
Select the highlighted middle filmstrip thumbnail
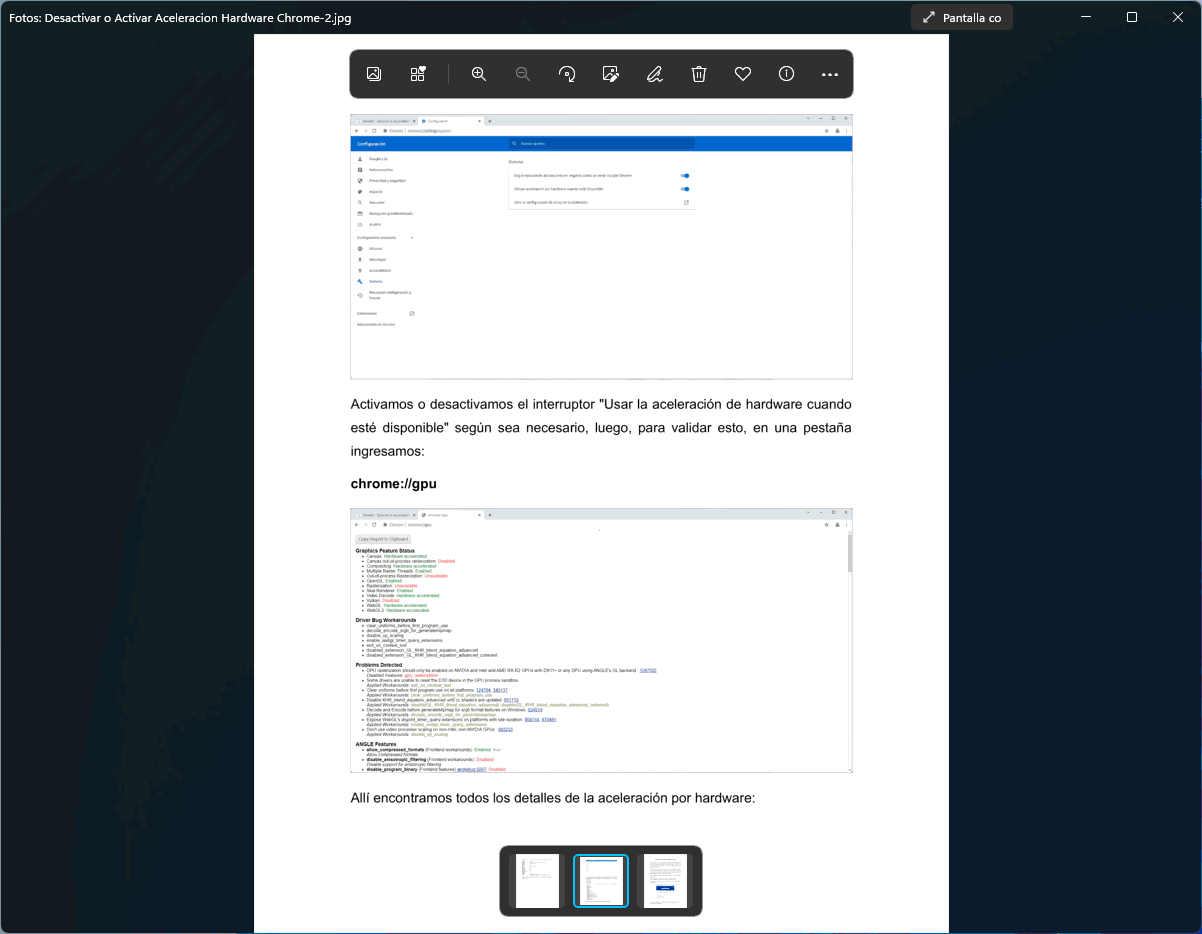click(601, 881)
